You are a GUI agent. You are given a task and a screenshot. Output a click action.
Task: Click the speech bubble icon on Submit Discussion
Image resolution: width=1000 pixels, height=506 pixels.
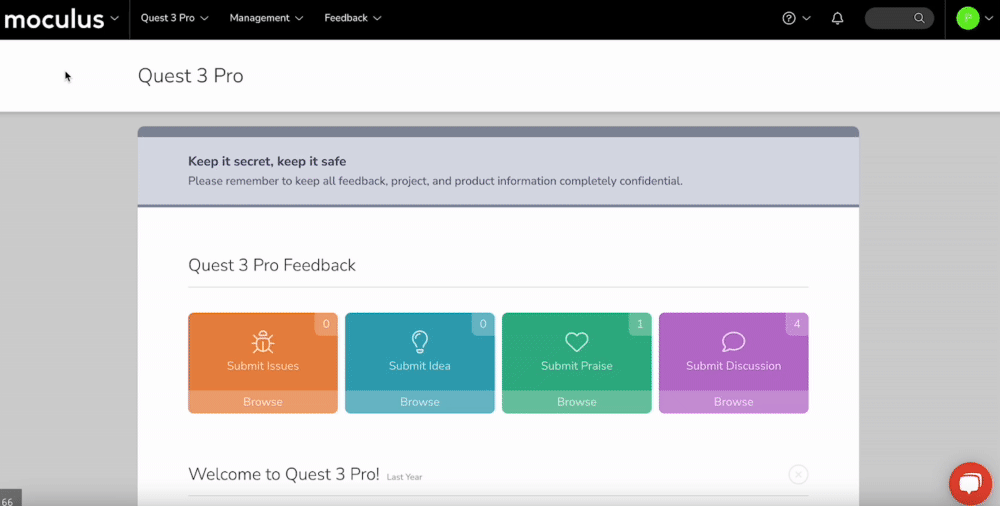coord(733,342)
